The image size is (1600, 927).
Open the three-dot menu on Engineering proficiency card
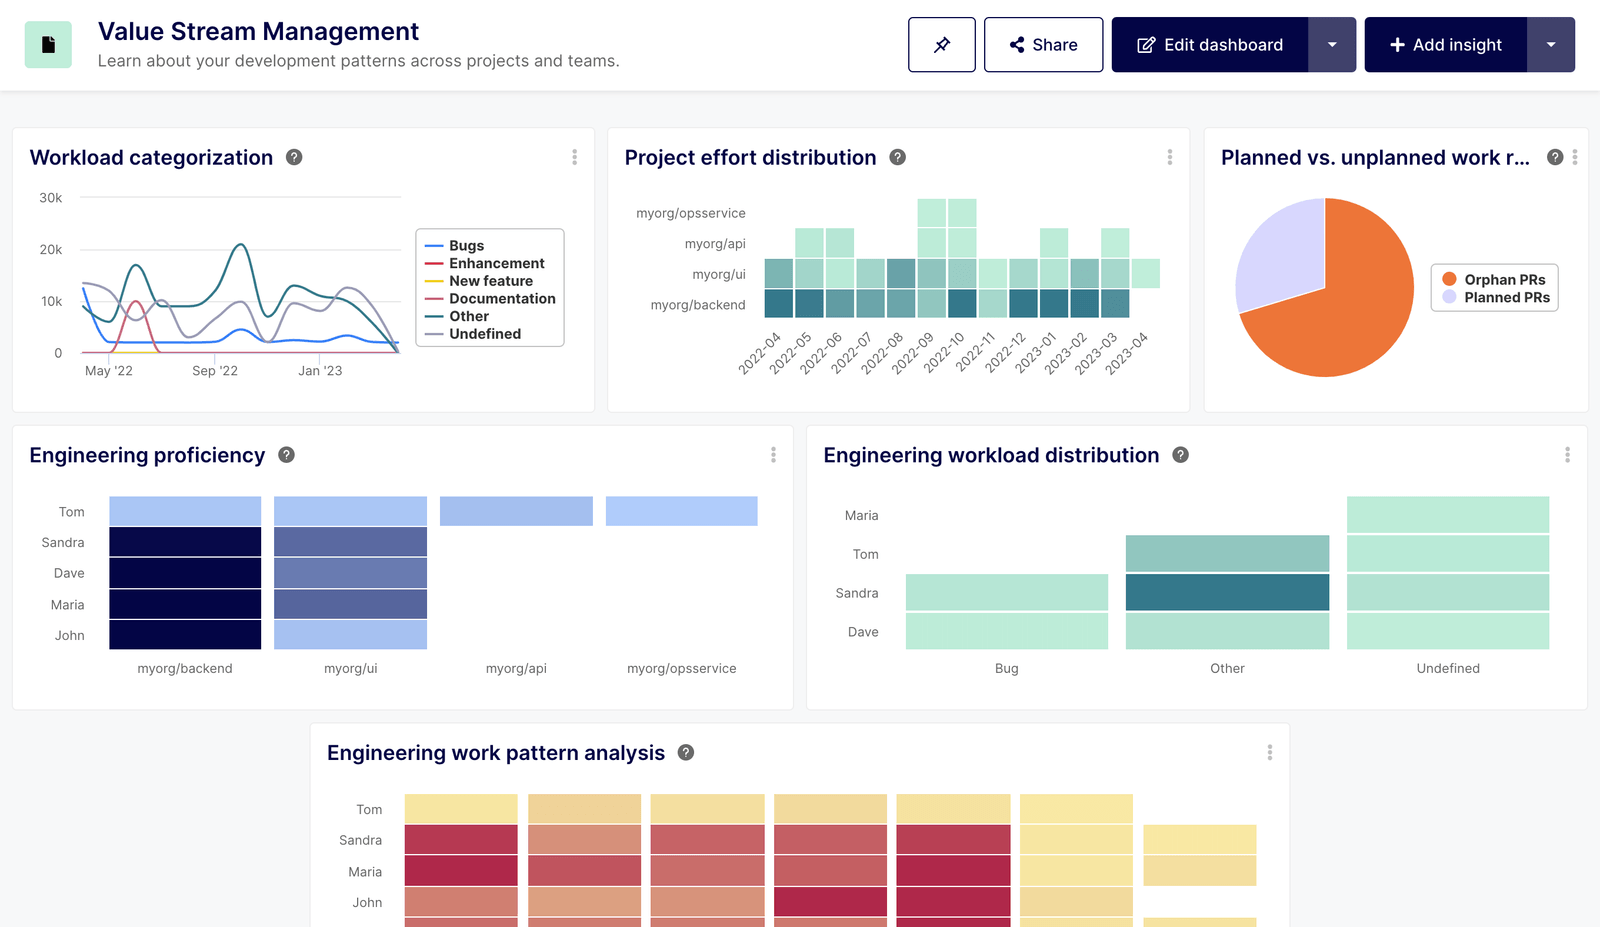(x=773, y=455)
